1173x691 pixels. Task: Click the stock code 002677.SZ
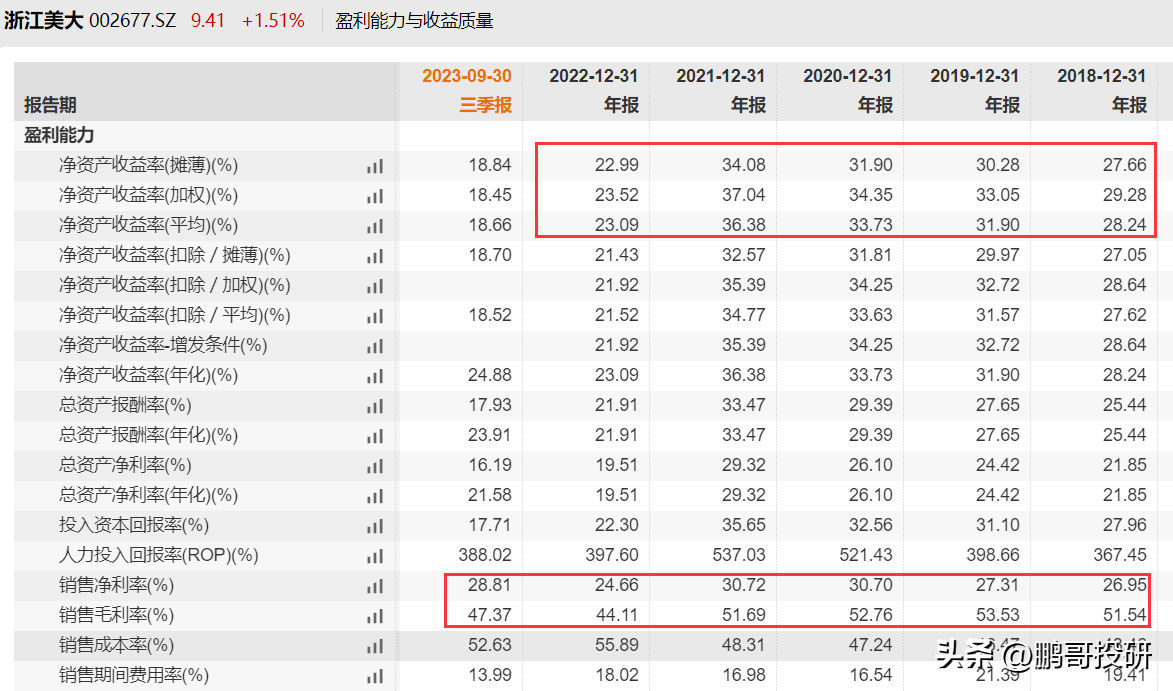click(132, 20)
